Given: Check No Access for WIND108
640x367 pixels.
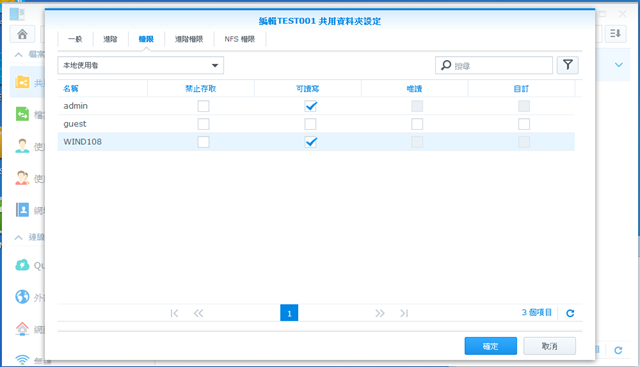Looking at the screenshot, I should coord(203,142).
